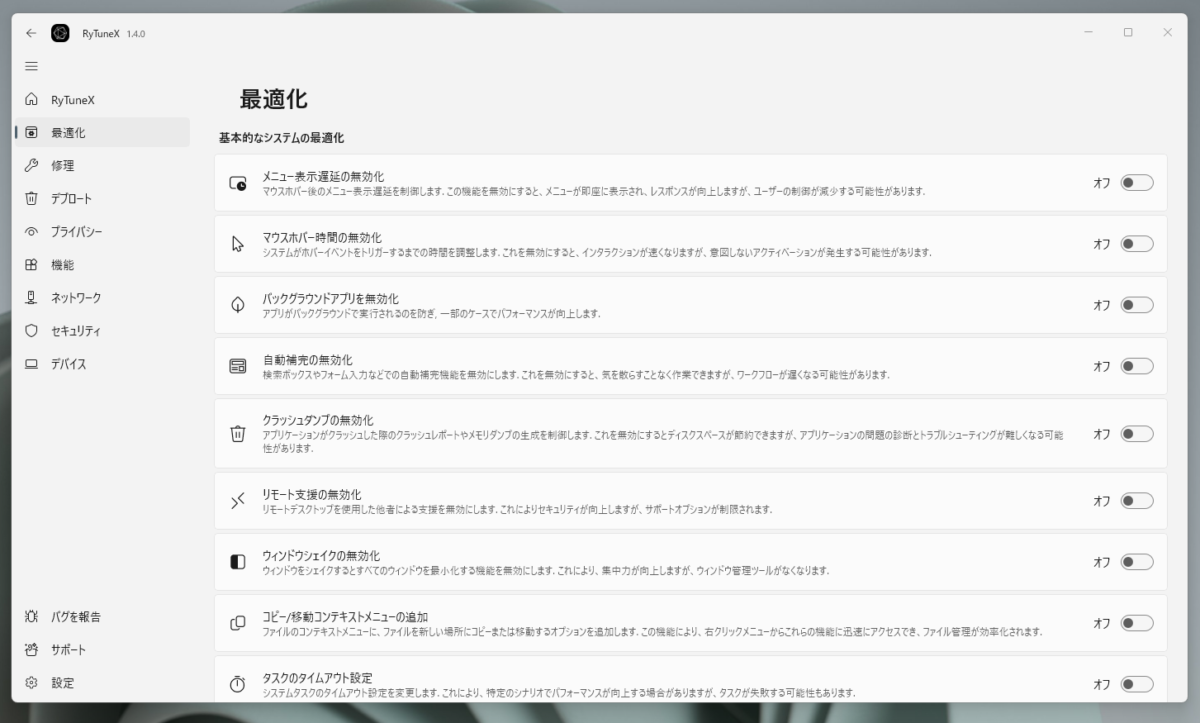This screenshot has width=1200, height=723.
Task: Click the RyTuneX 1.4.0 title text
Action: 112,34
